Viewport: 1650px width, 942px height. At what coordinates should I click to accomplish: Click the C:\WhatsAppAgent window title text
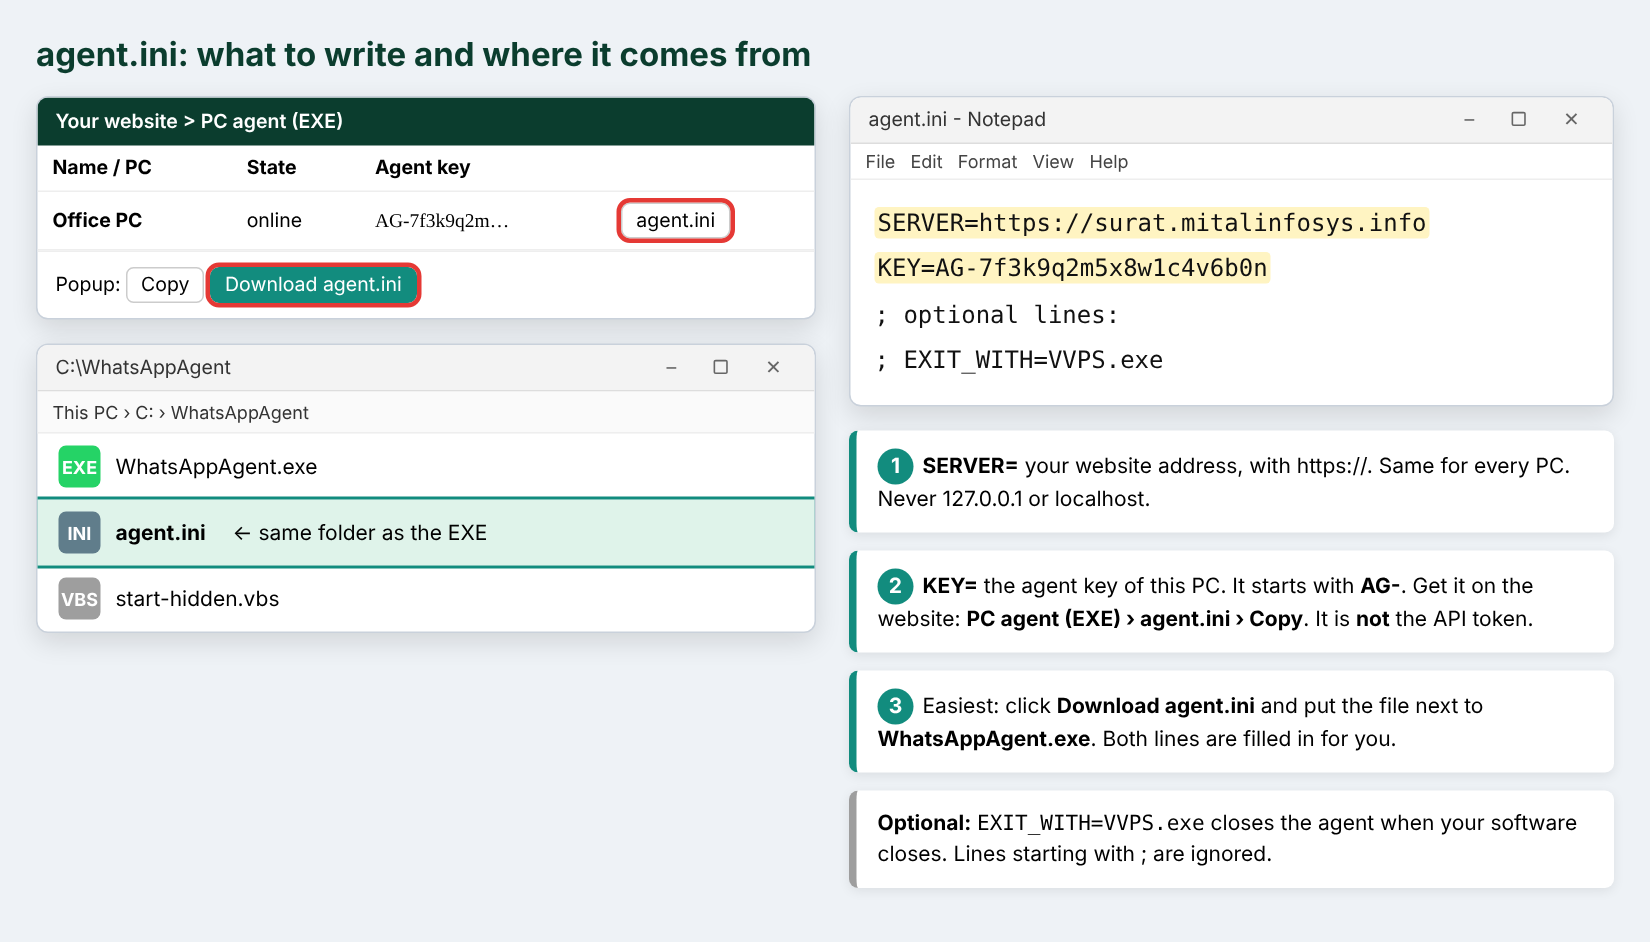pyautogui.click(x=143, y=367)
